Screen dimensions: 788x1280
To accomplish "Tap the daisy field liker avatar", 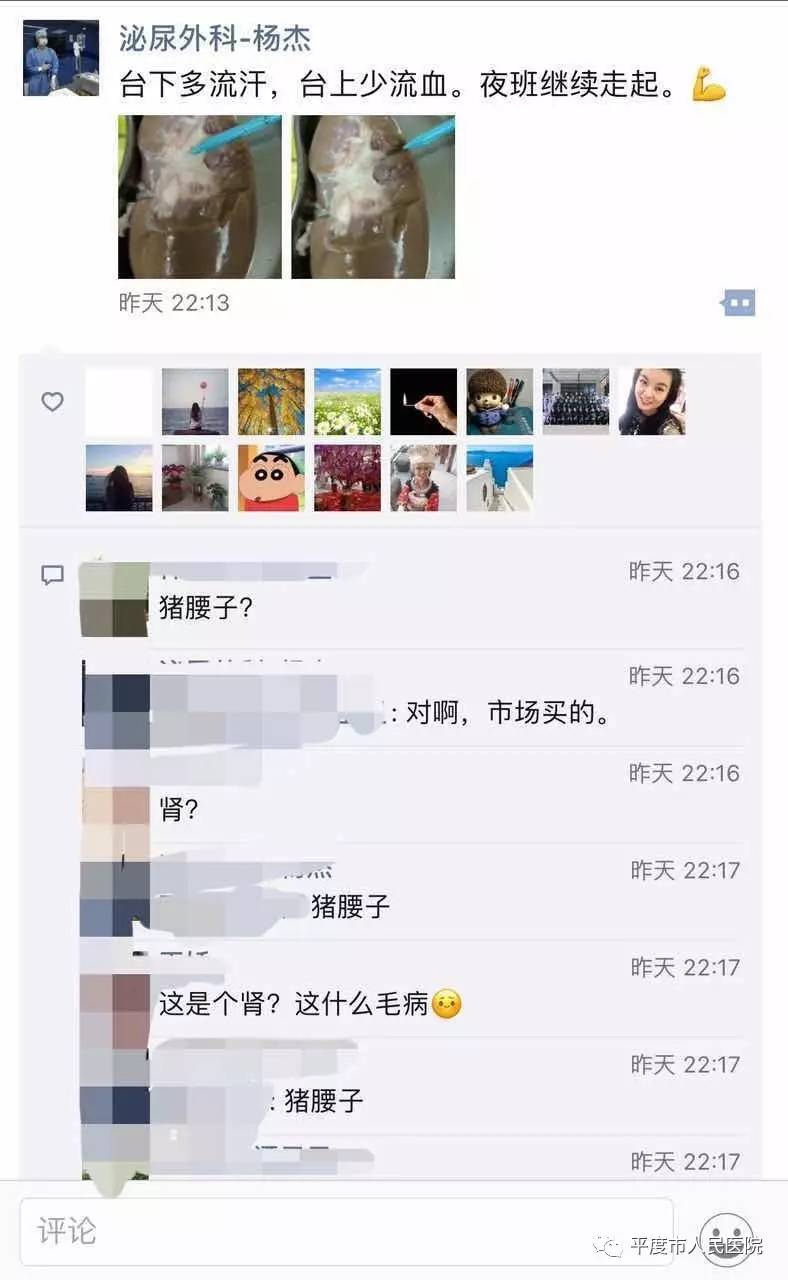I will pyautogui.click(x=348, y=402).
